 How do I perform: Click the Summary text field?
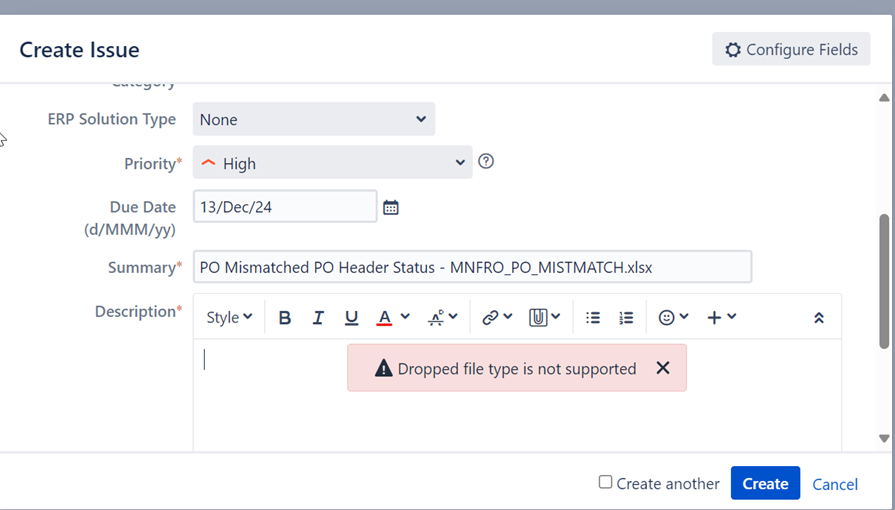[x=472, y=267]
